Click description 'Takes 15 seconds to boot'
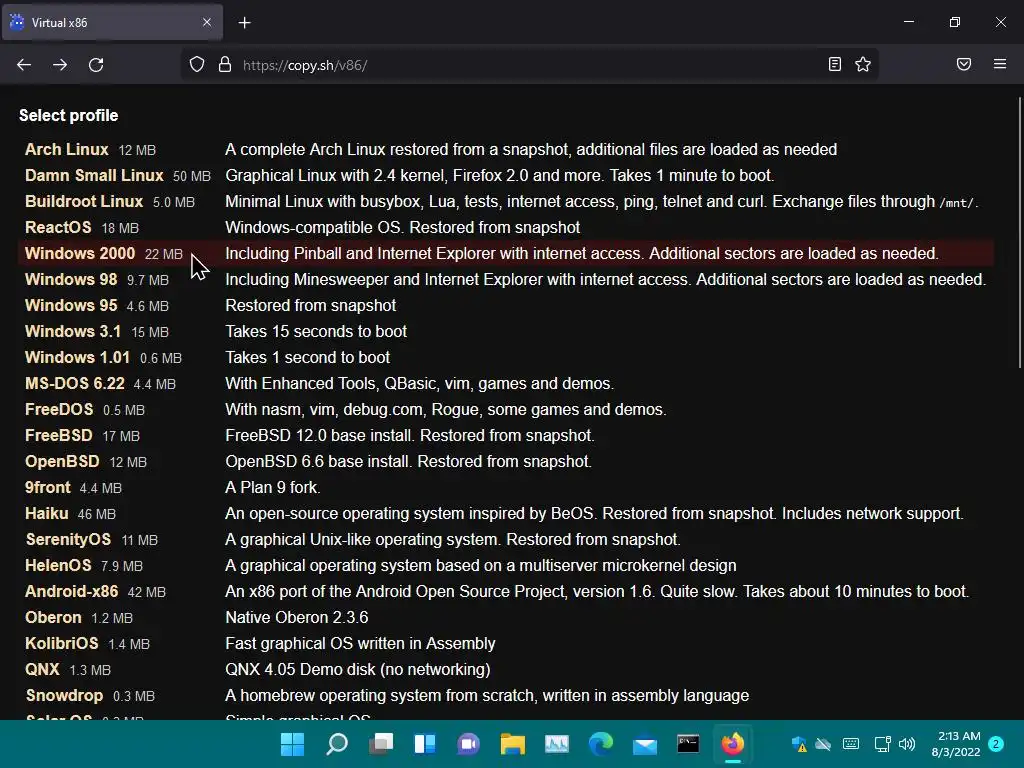 point(316,332)
